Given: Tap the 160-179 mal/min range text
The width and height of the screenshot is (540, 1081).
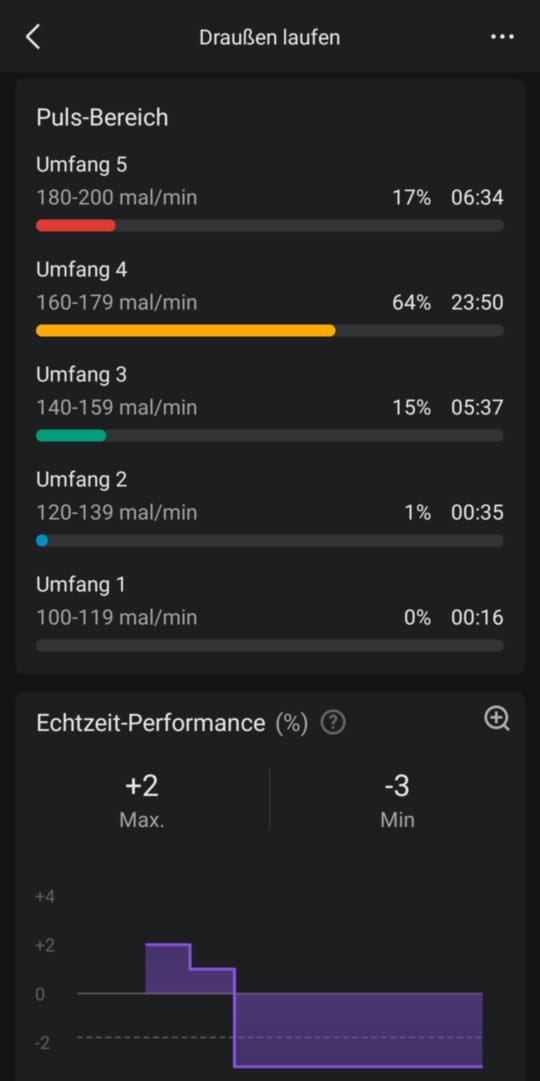Looking at the screenshot, I should click(x=117, y=303).
